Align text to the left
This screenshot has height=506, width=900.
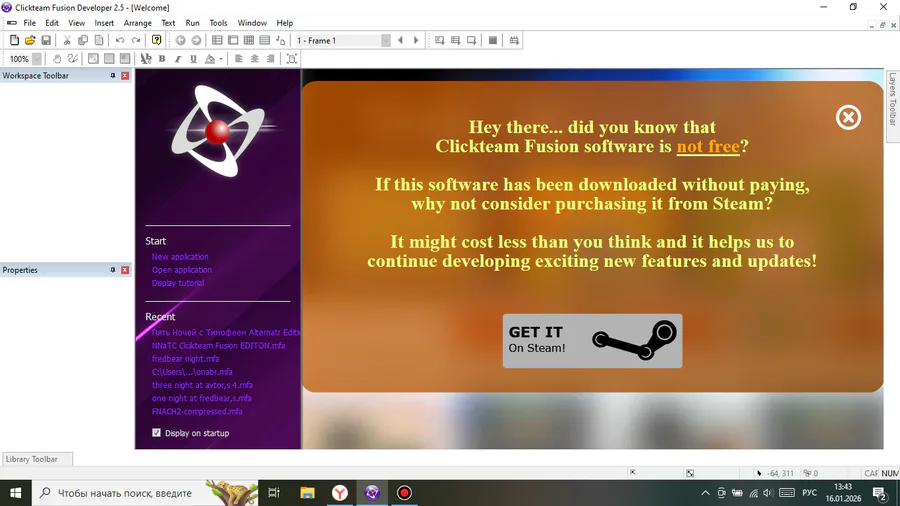[x=239, y=59]
